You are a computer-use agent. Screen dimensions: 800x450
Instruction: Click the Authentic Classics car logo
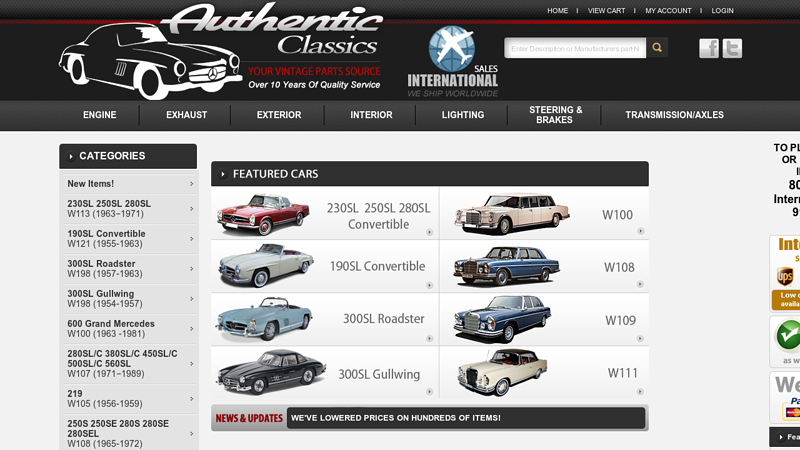(149, 61)
